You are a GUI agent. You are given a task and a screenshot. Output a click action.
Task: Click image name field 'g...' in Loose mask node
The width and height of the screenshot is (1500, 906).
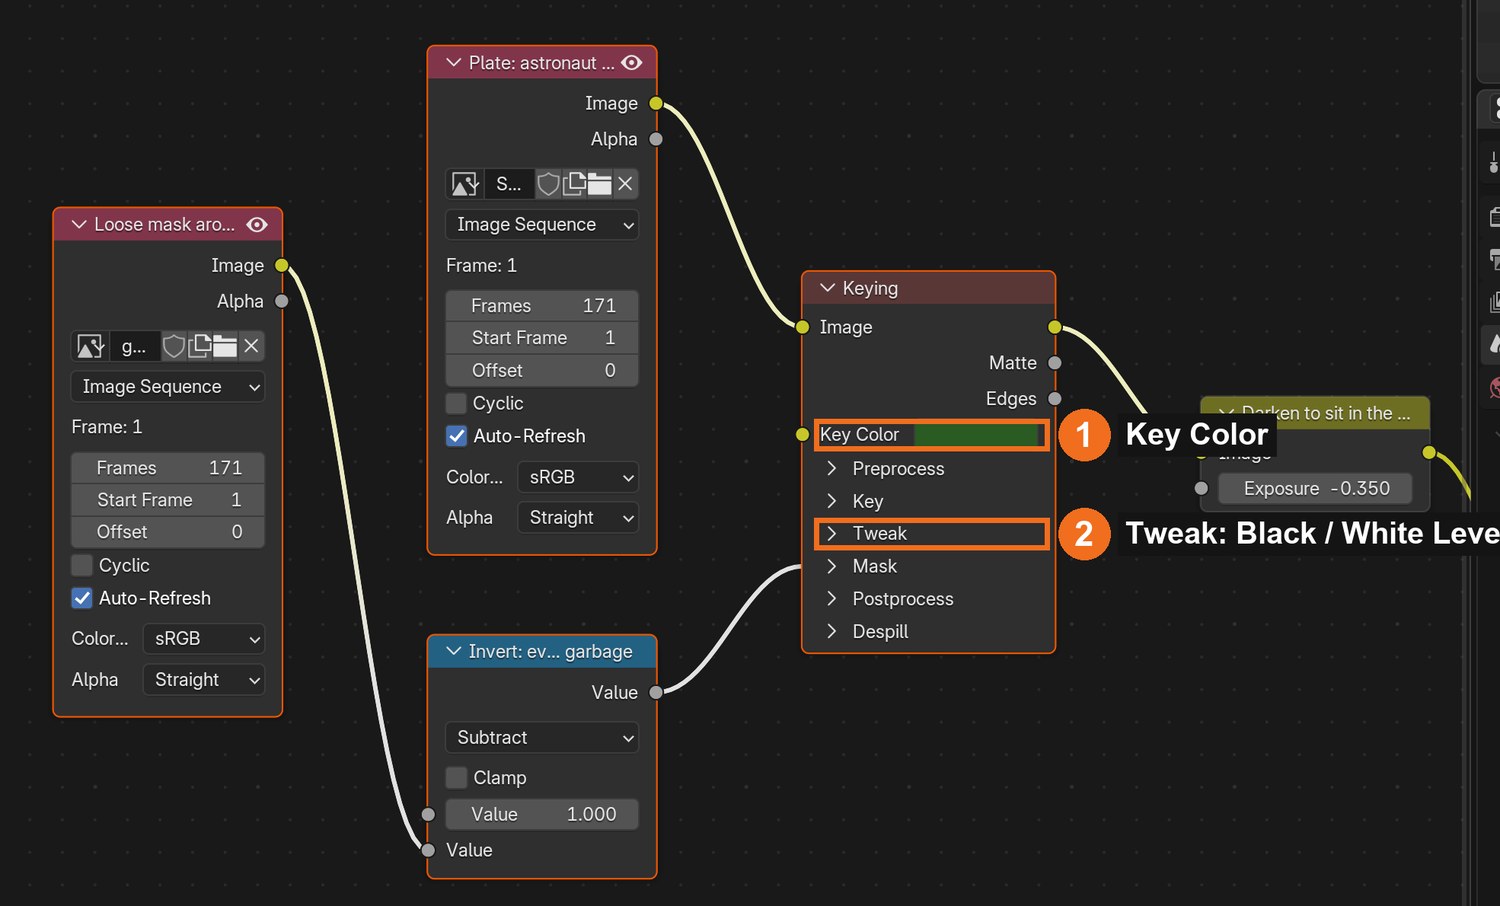pyautogui.click(x=135, y=346)
